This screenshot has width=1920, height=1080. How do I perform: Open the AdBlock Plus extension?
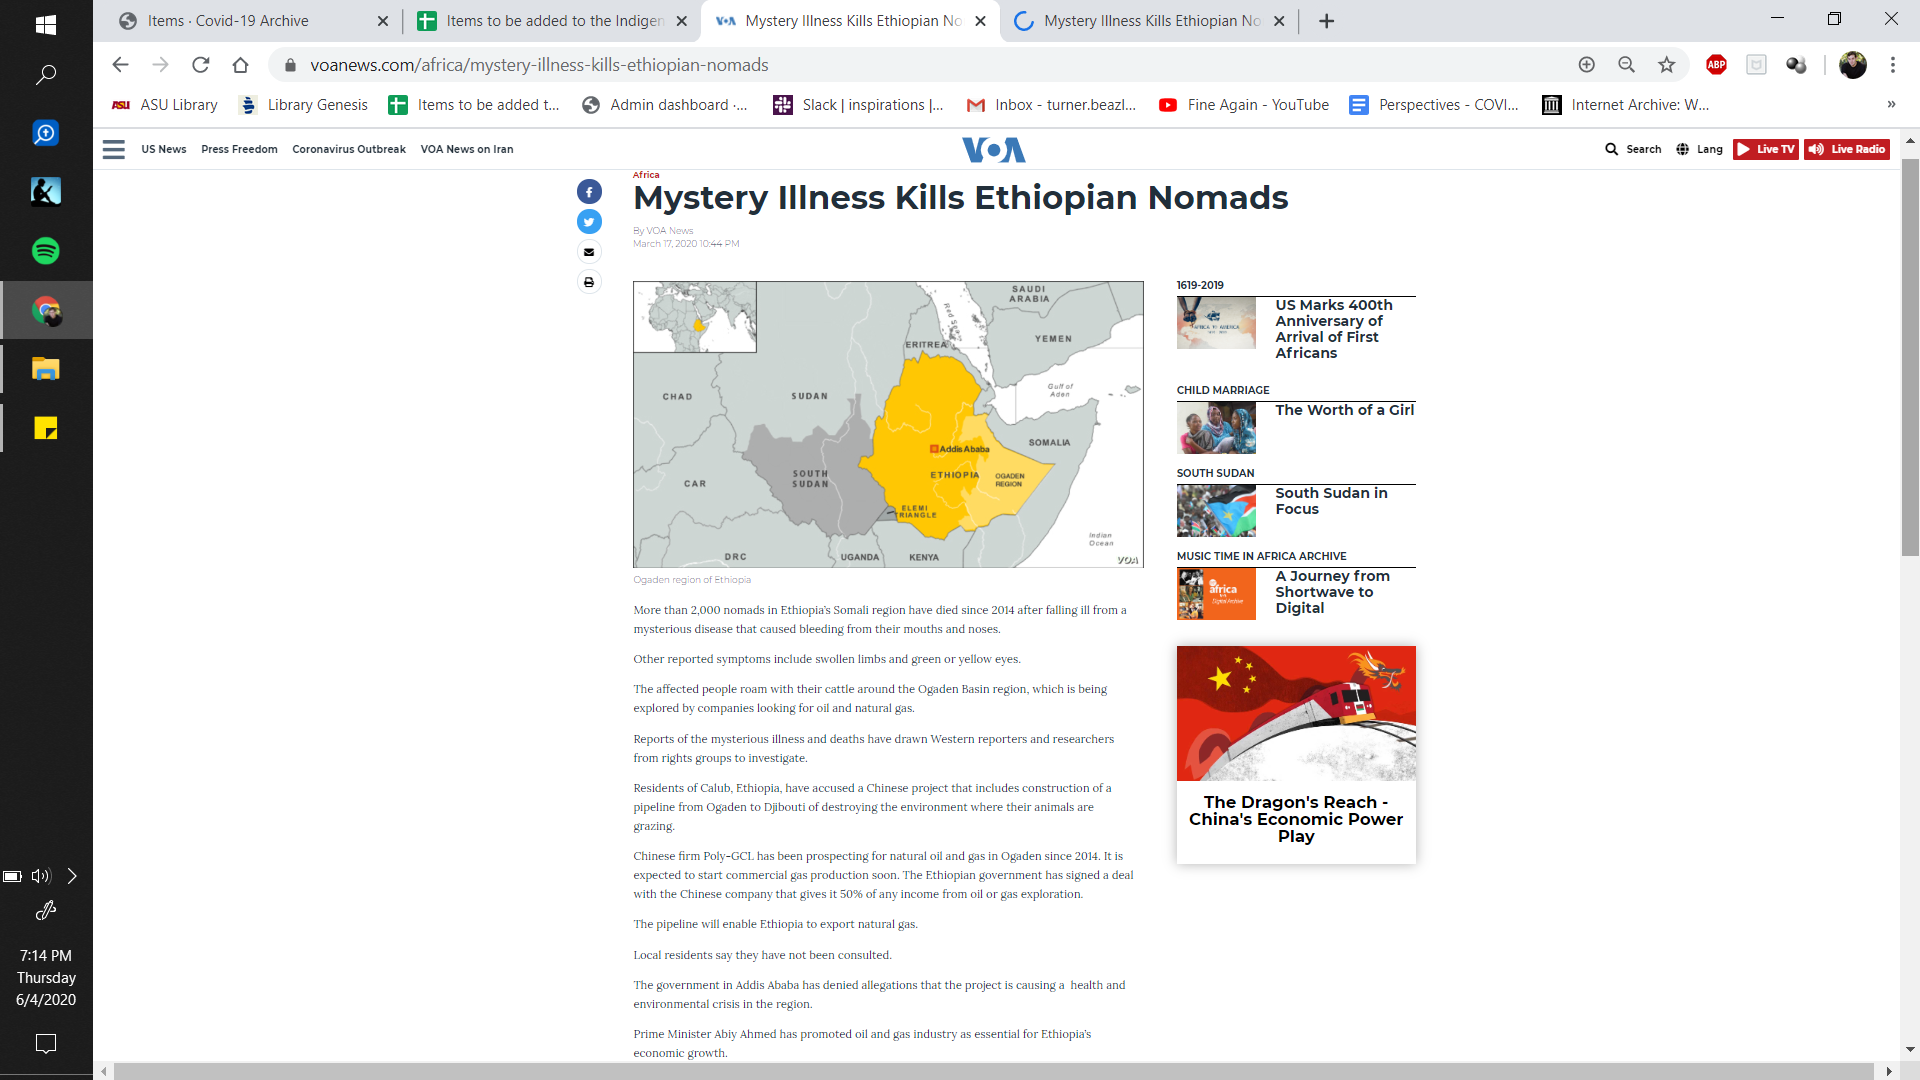pyautogui.click(x=1716, y=65)
